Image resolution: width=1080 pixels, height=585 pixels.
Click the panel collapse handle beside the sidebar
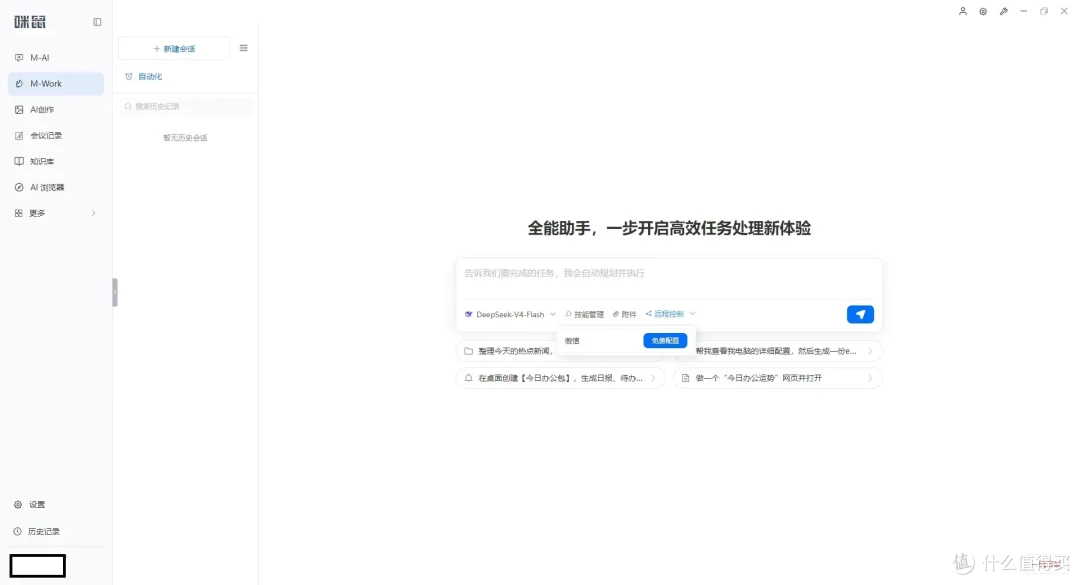115,292
